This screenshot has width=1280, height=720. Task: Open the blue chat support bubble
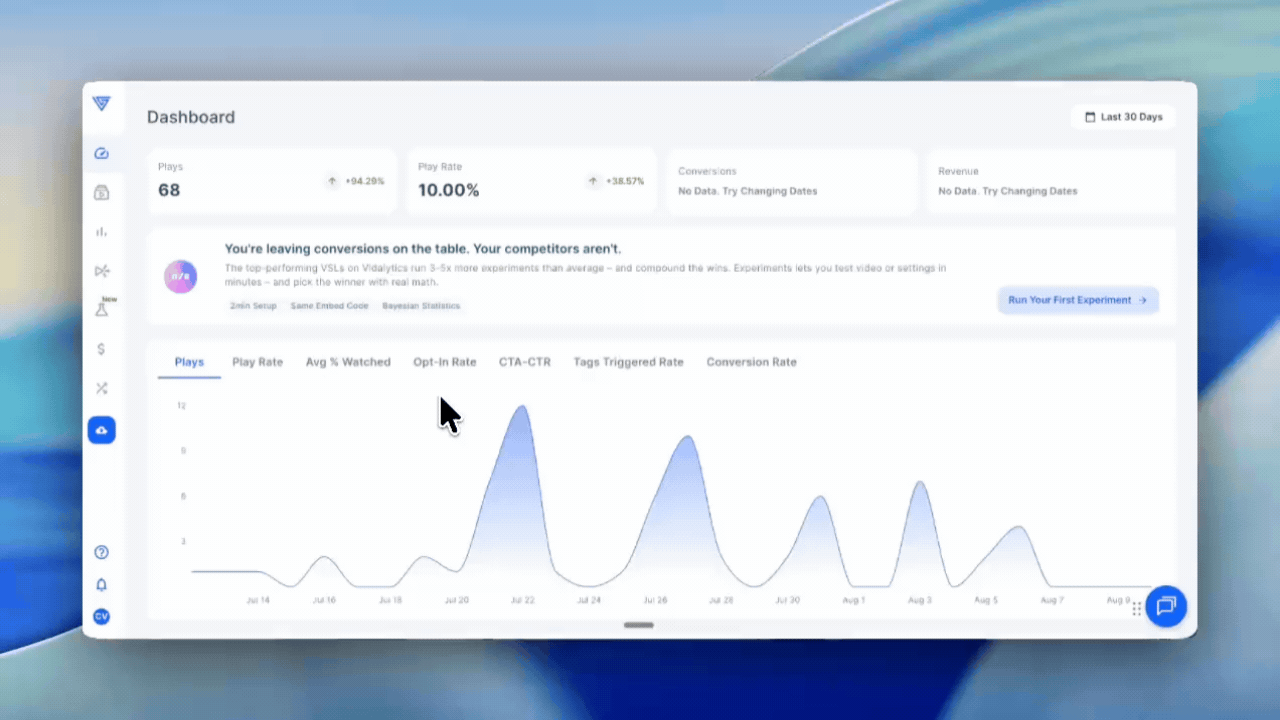click(x=1166, y=606)
